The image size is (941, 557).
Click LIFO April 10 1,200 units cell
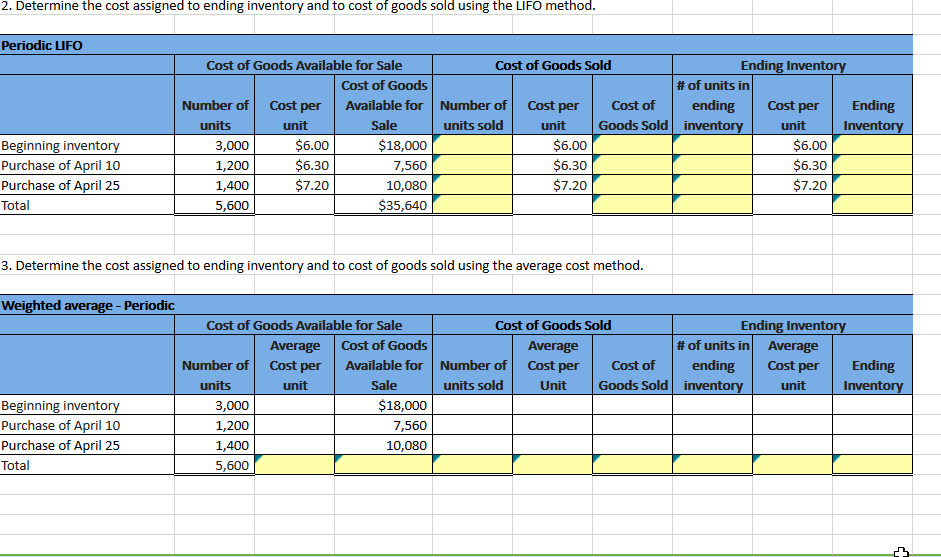point(215,165)
